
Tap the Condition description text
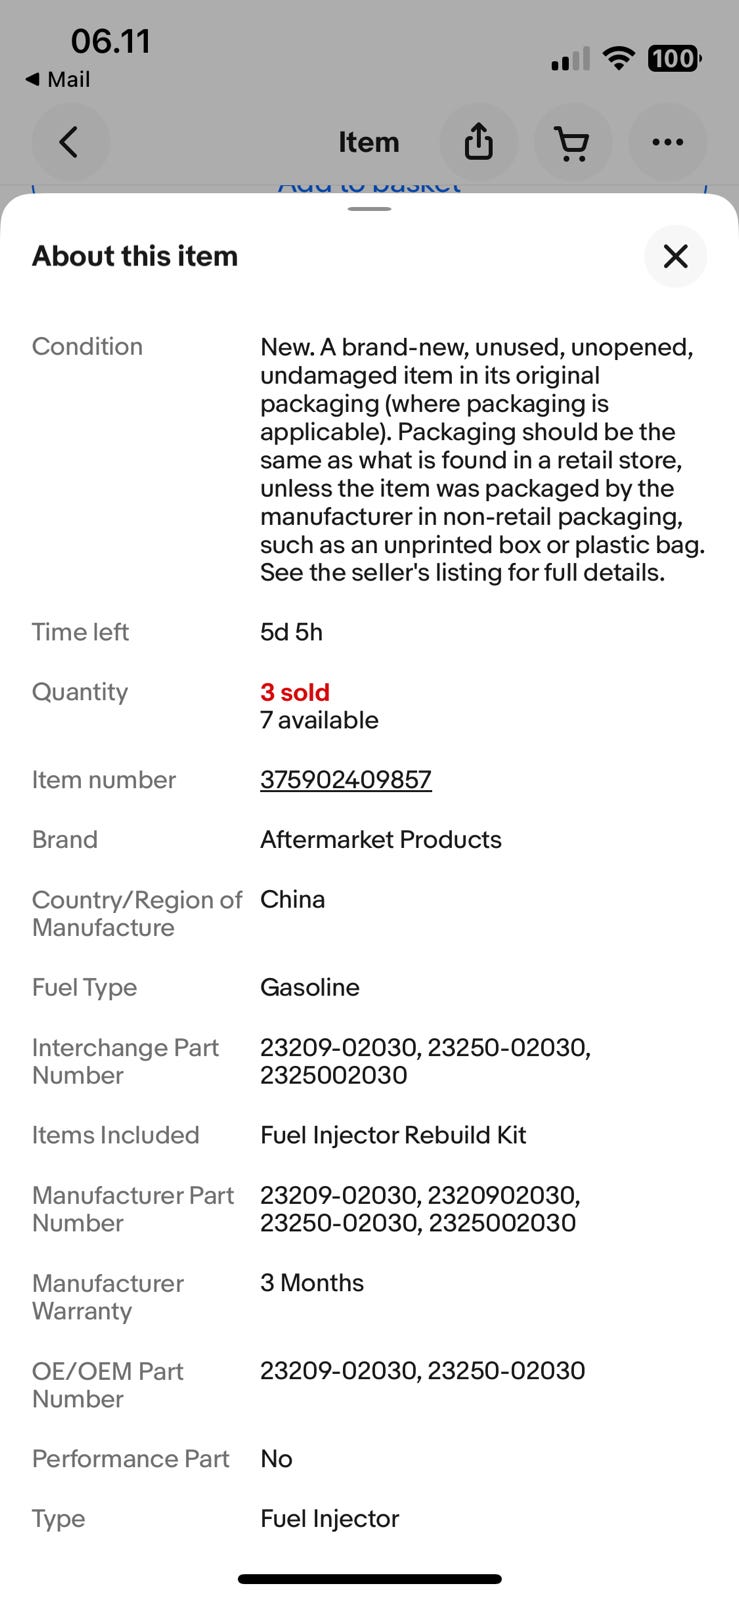pos(483,460)
